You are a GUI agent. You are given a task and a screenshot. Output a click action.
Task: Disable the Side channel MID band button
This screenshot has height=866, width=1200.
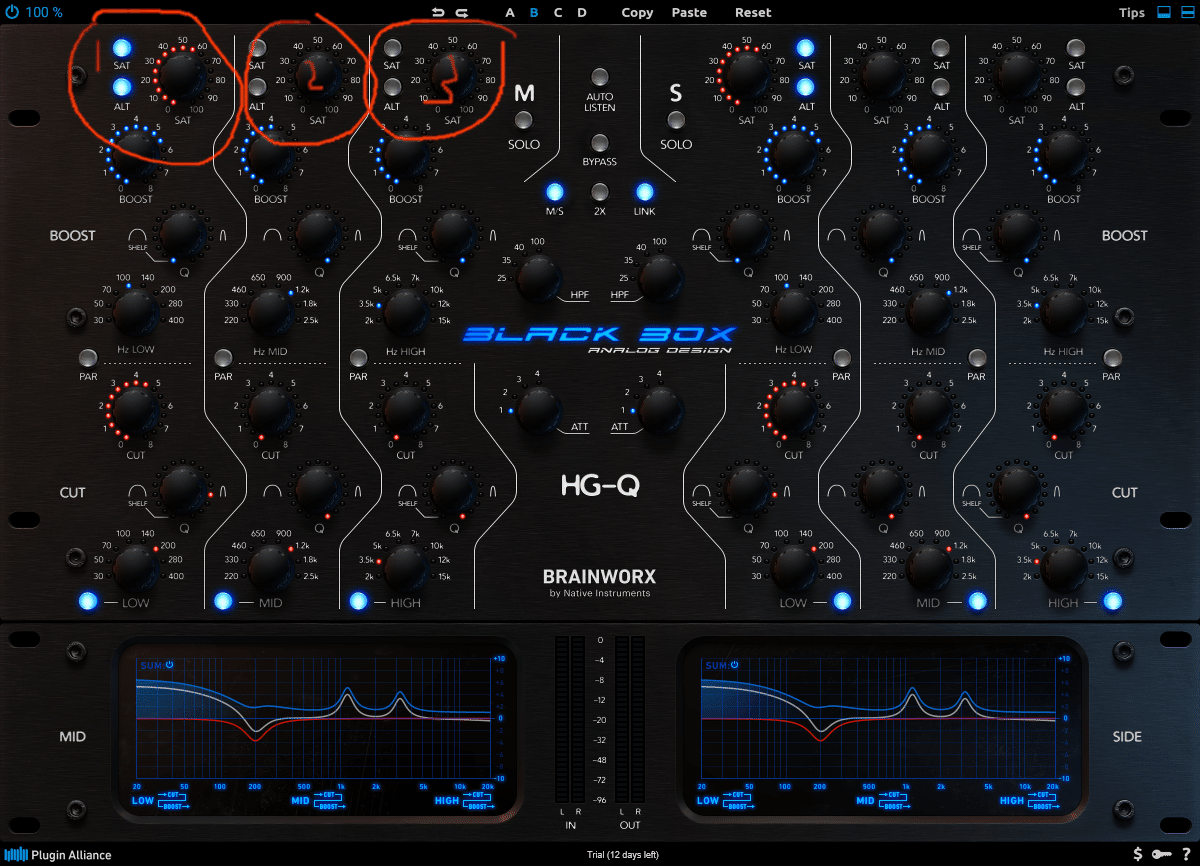(976, 602)
